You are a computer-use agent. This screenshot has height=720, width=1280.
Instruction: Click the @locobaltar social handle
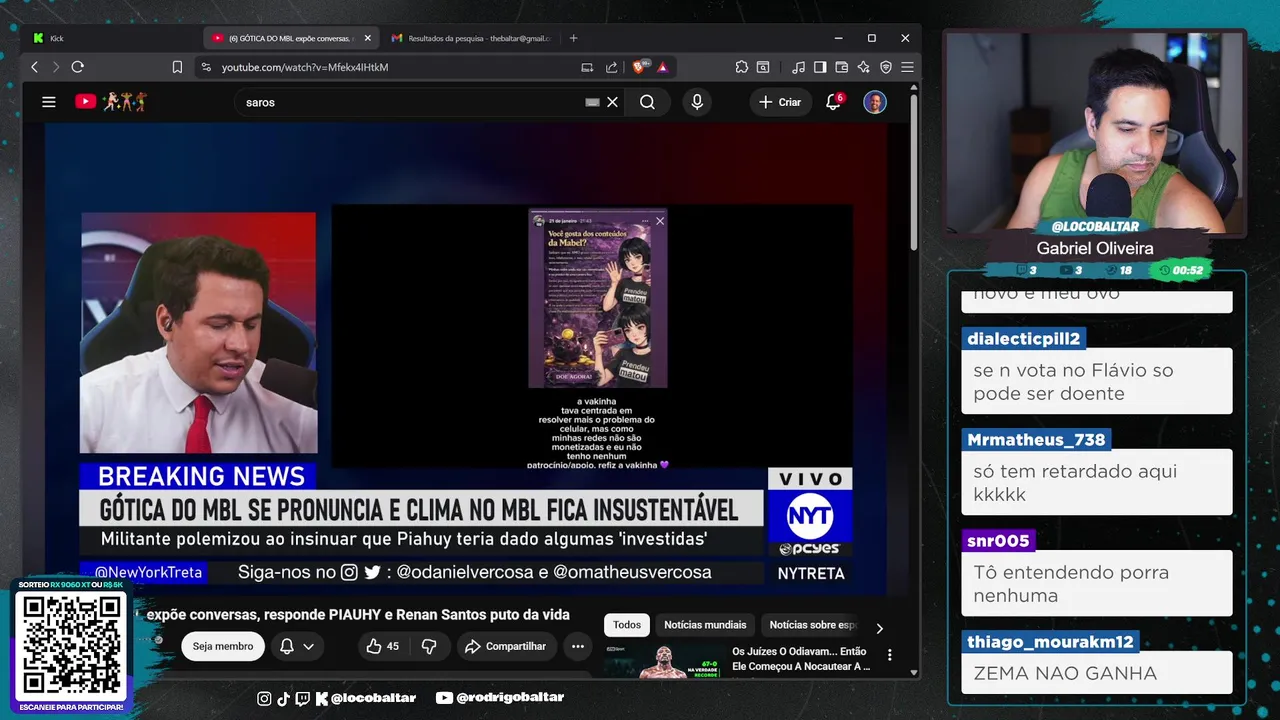(365, 698)
